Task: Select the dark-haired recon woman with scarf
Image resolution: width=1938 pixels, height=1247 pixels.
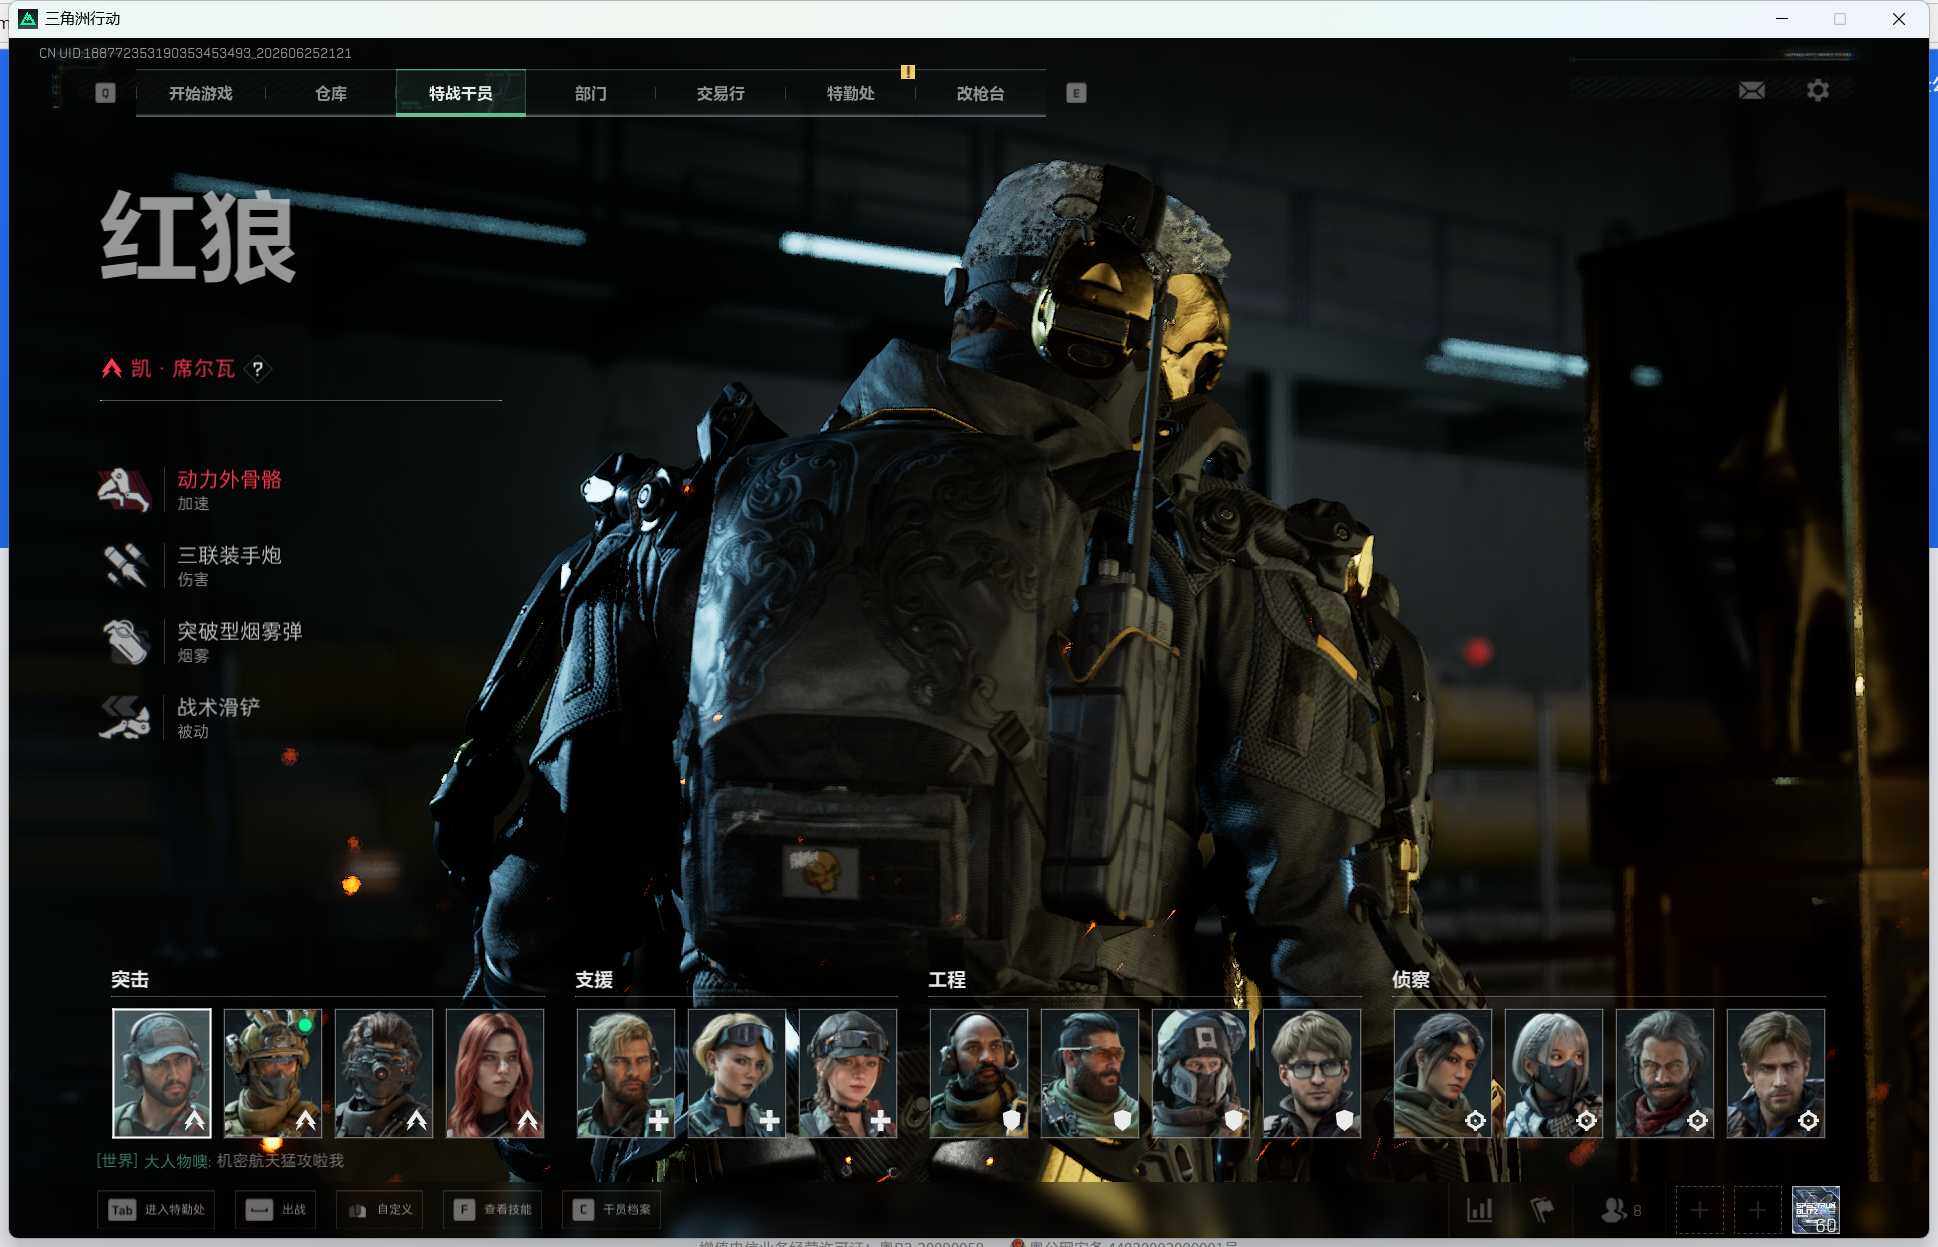Action: pos(1443,1073)
